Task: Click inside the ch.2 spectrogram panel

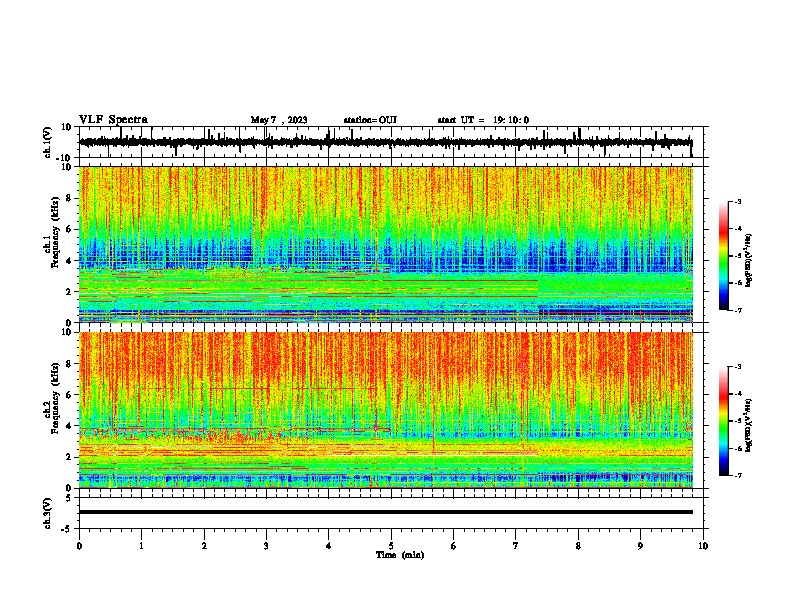Action: click(x=386, y=410)
